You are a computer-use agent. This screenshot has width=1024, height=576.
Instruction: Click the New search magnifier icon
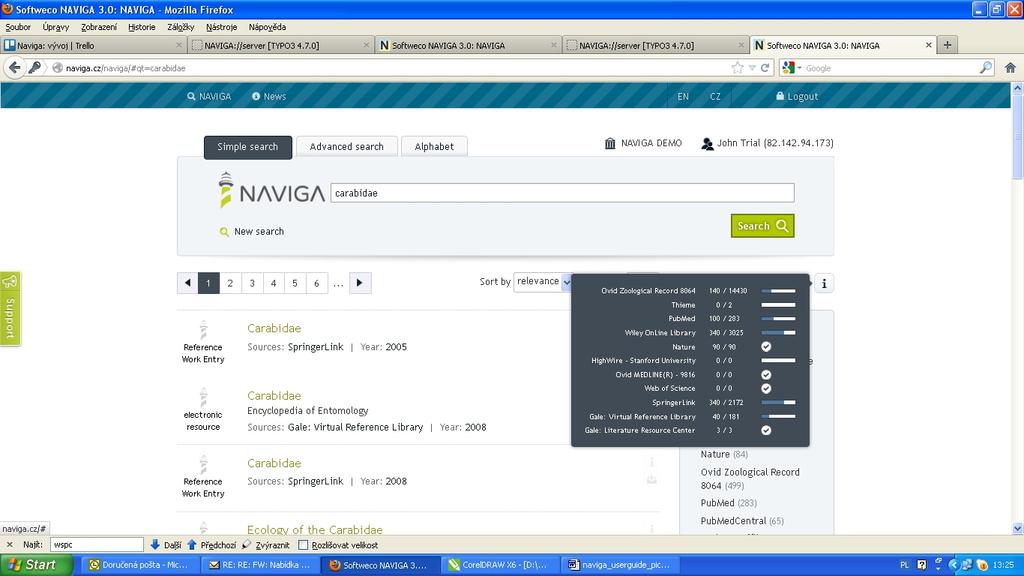click(224, 232)
